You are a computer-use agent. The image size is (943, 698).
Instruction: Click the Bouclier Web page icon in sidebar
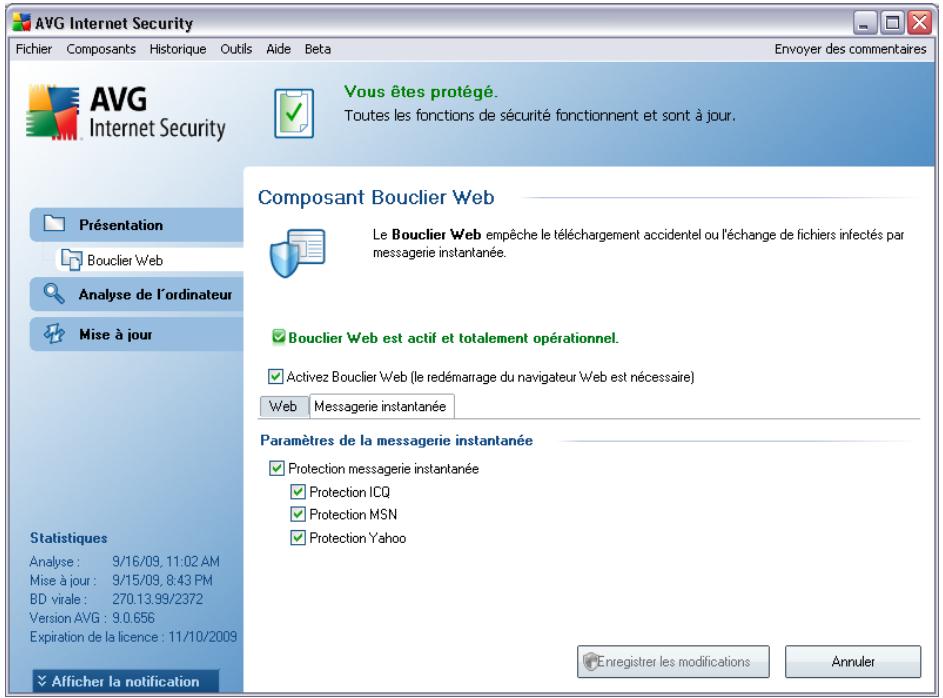pos(72,260)
